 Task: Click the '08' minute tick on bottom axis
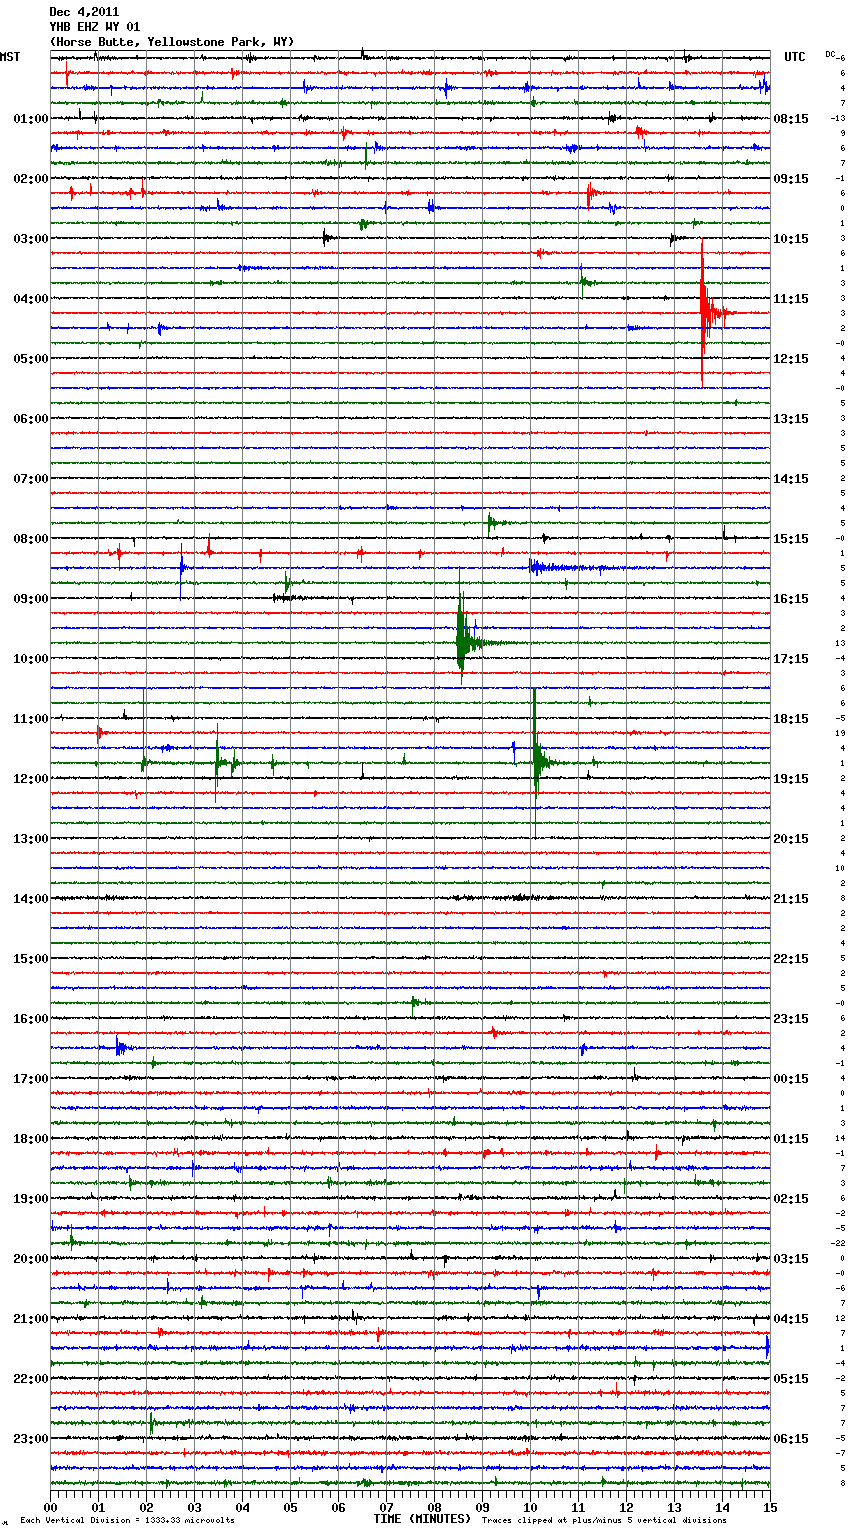coord(434,1507)
